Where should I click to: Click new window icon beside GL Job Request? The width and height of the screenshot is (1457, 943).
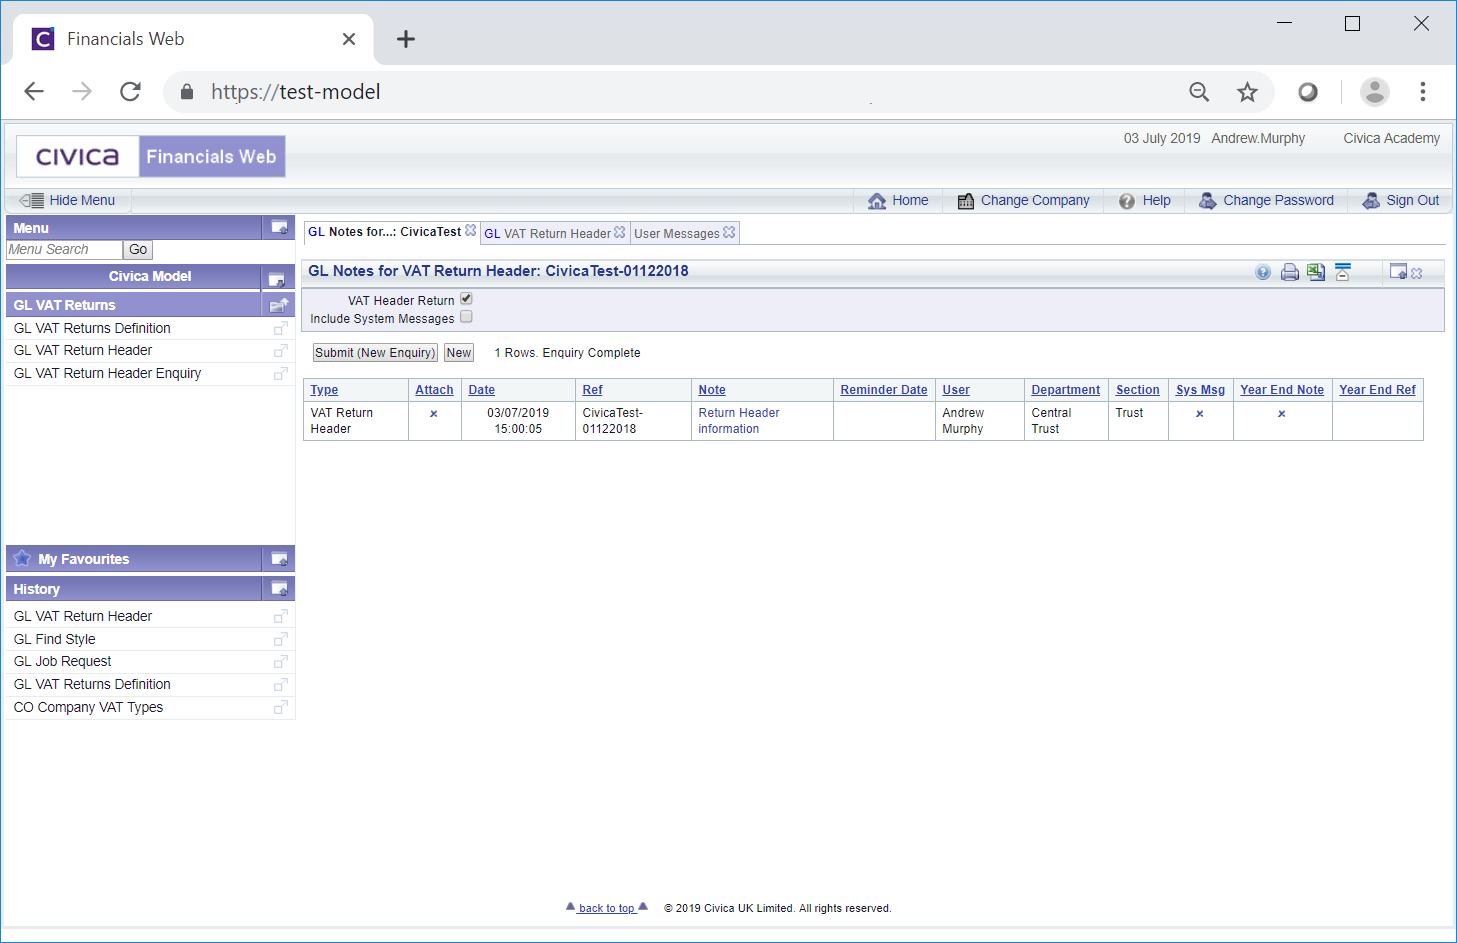tap(281, 661)
